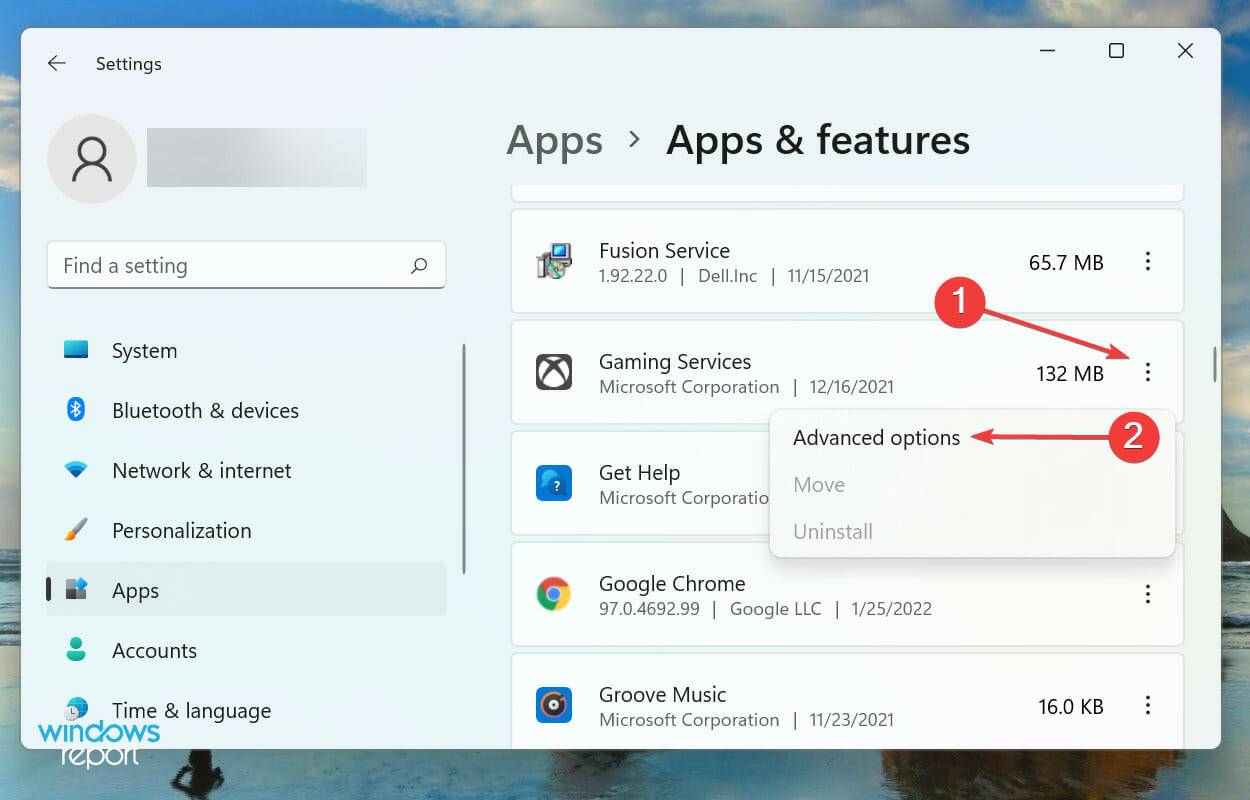1250x800 pixels.
Task: Select the Google Chrome app icon
Action: 553,595
